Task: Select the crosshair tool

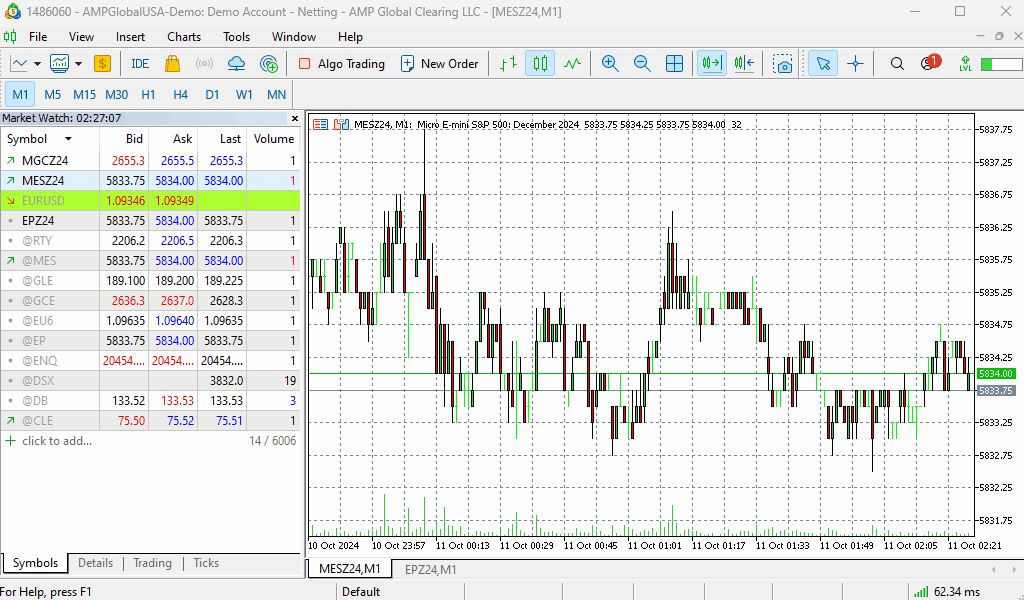Action: click(855, 64)
